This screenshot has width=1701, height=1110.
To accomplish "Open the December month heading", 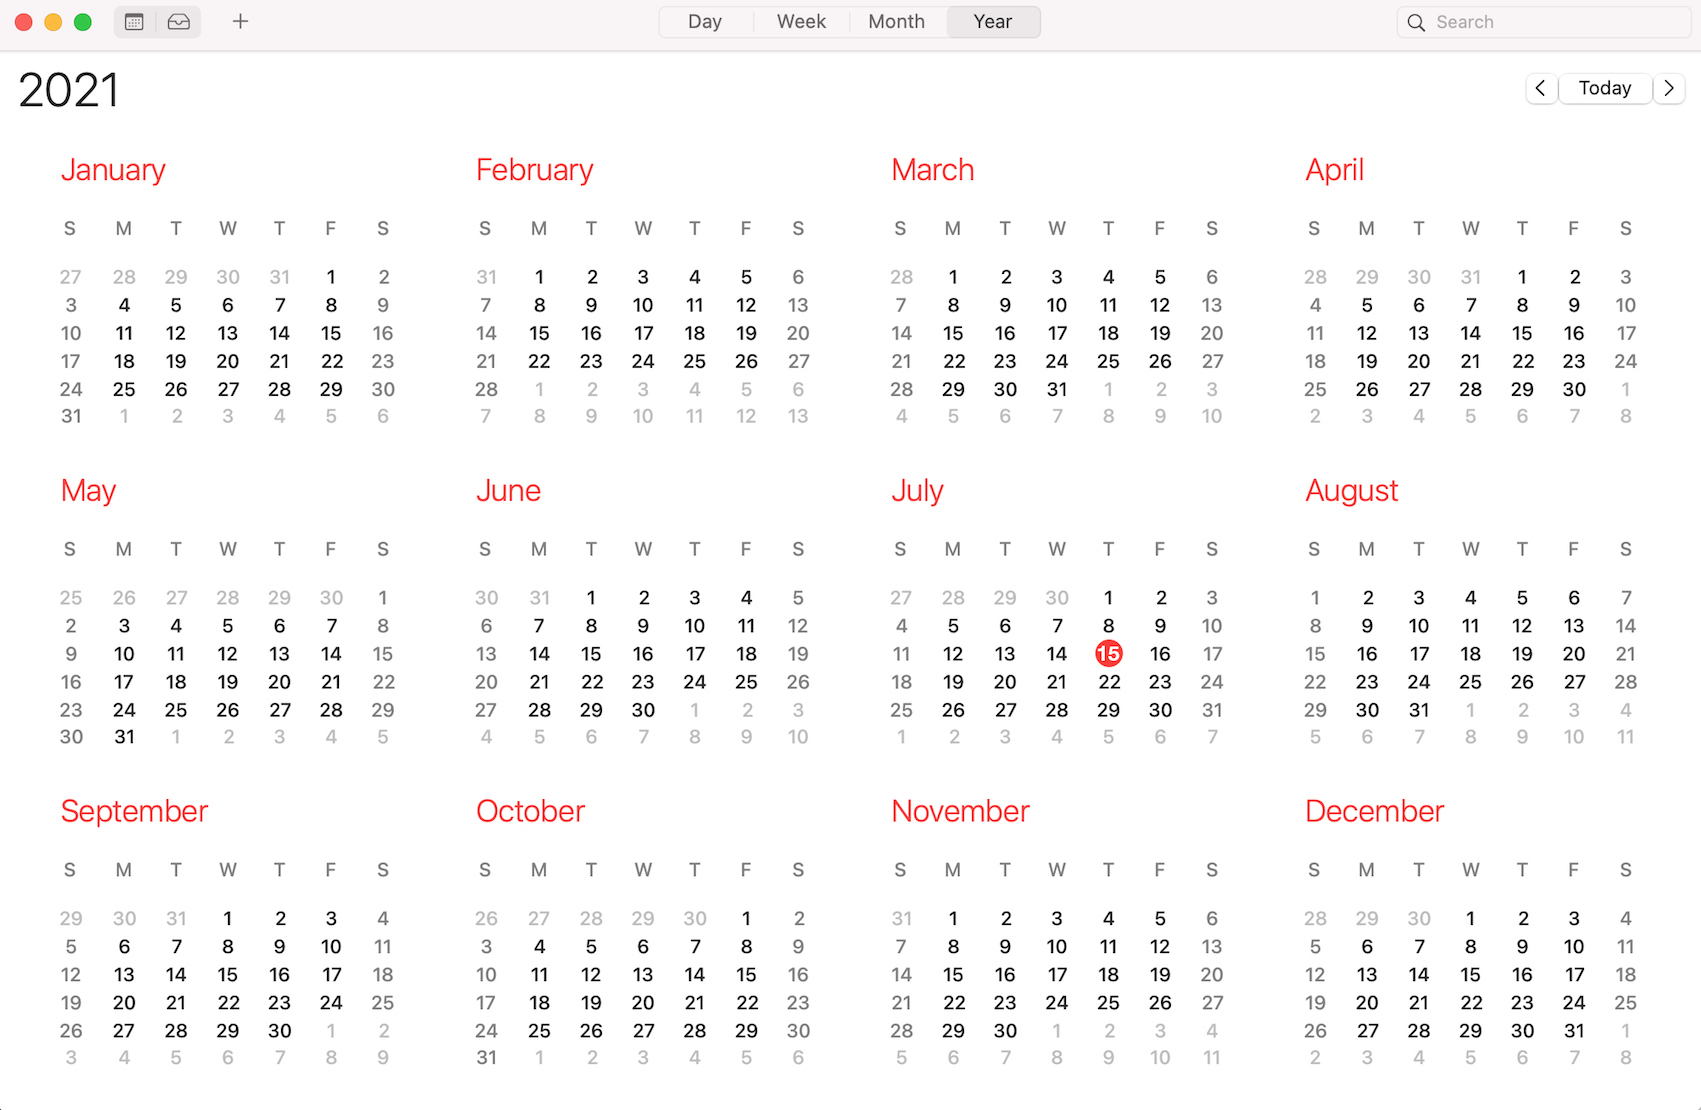I will (x=1374, y=811).
